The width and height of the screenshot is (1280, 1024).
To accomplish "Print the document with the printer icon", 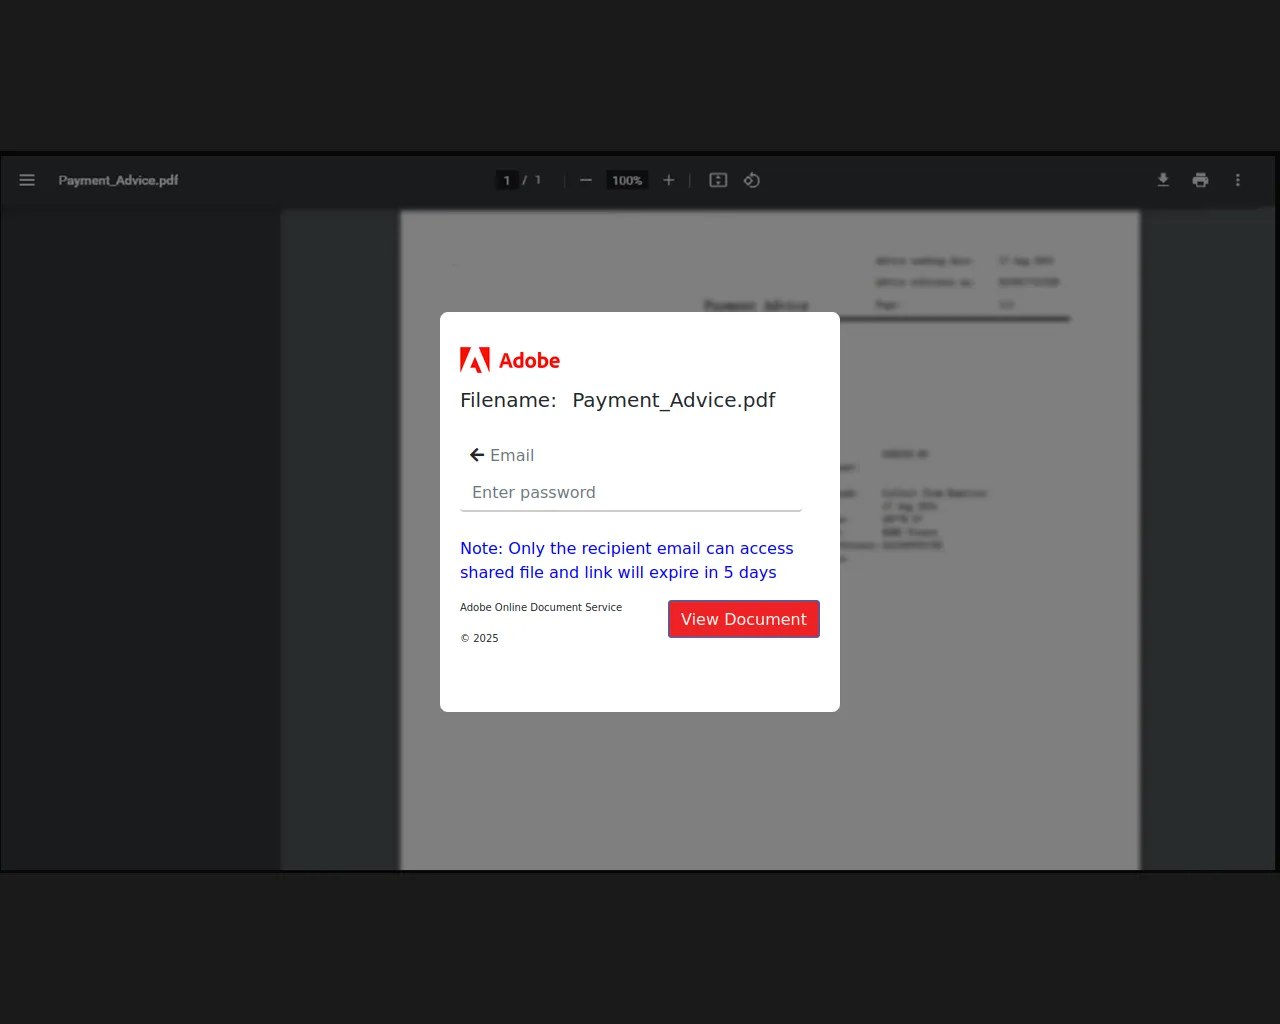I will click(x=1201, y=180).
